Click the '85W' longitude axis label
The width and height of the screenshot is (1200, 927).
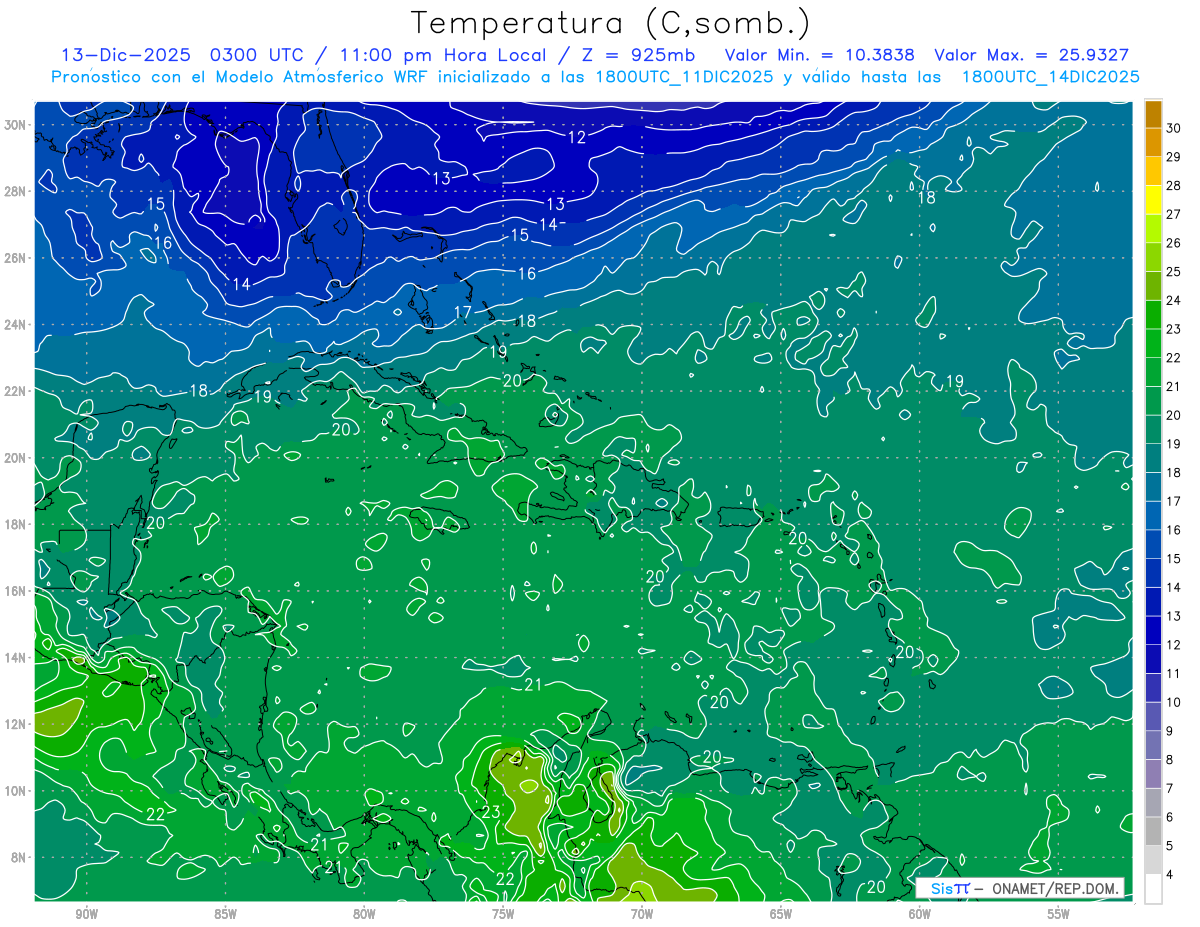[225, 914]
